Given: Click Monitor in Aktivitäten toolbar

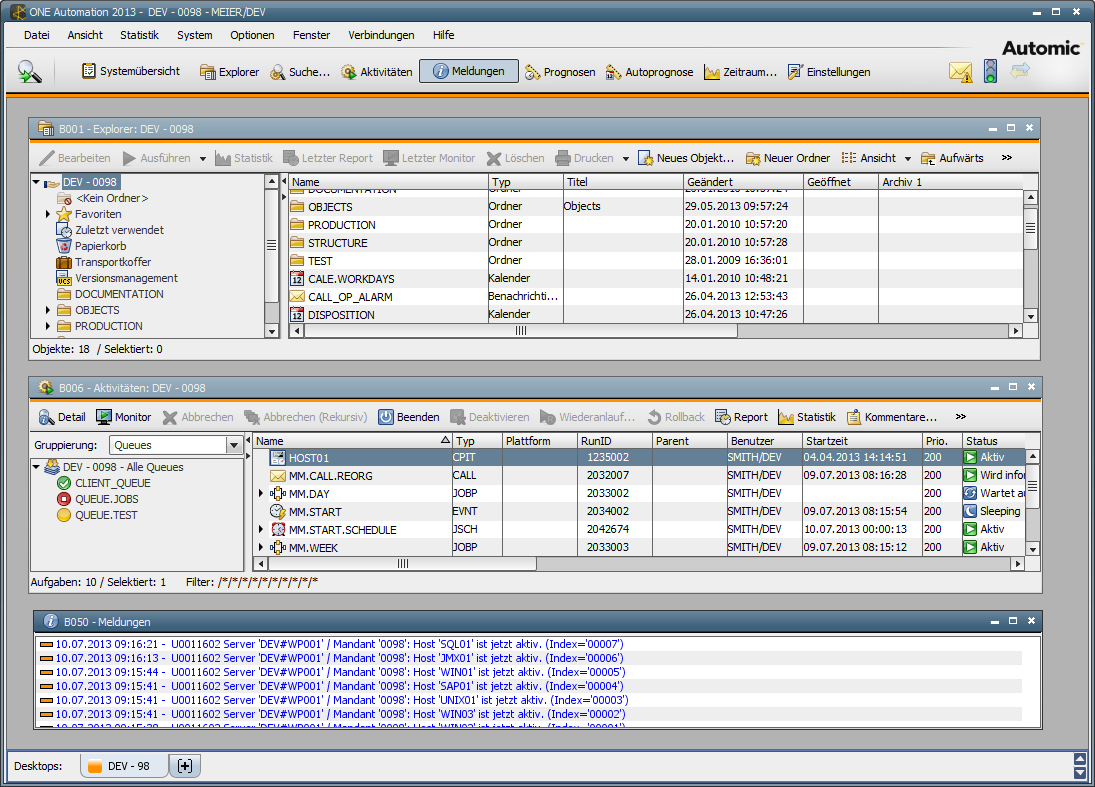Looking at the screenshot, I should pyautogui.click(x=124, y=417).
